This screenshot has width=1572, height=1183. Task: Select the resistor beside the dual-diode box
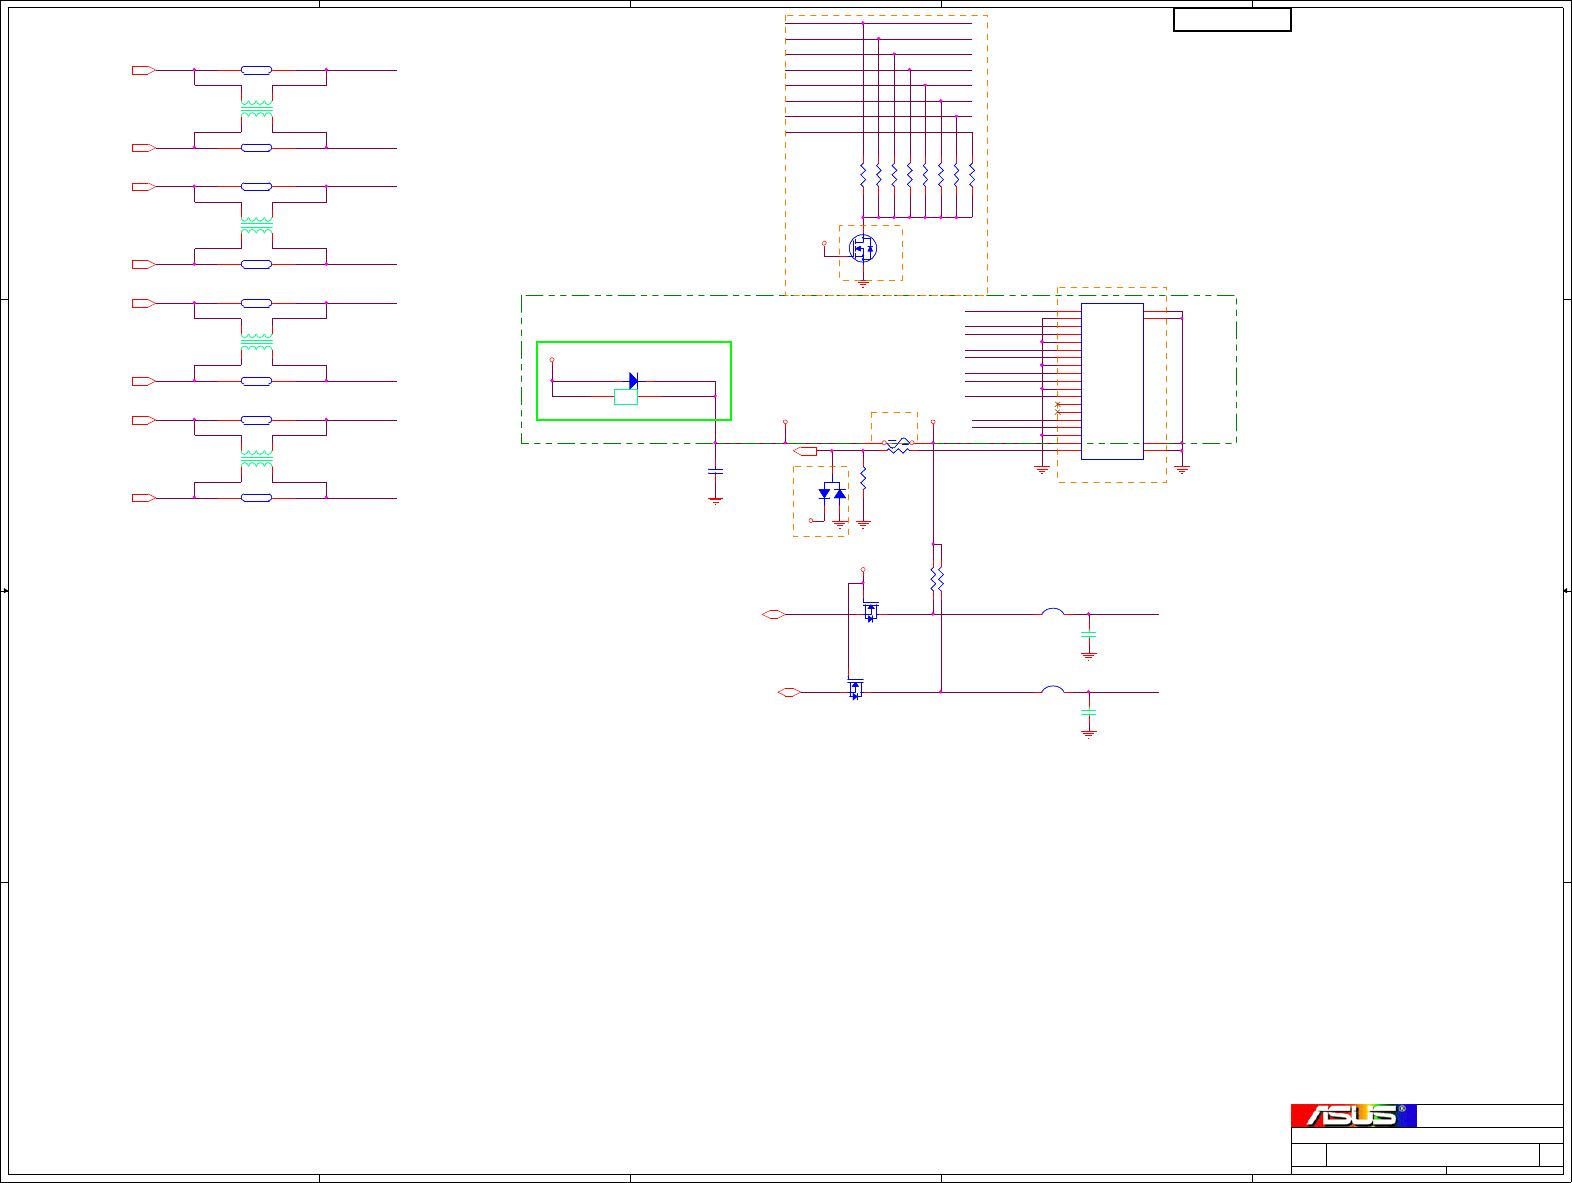(x=863, y=477)
